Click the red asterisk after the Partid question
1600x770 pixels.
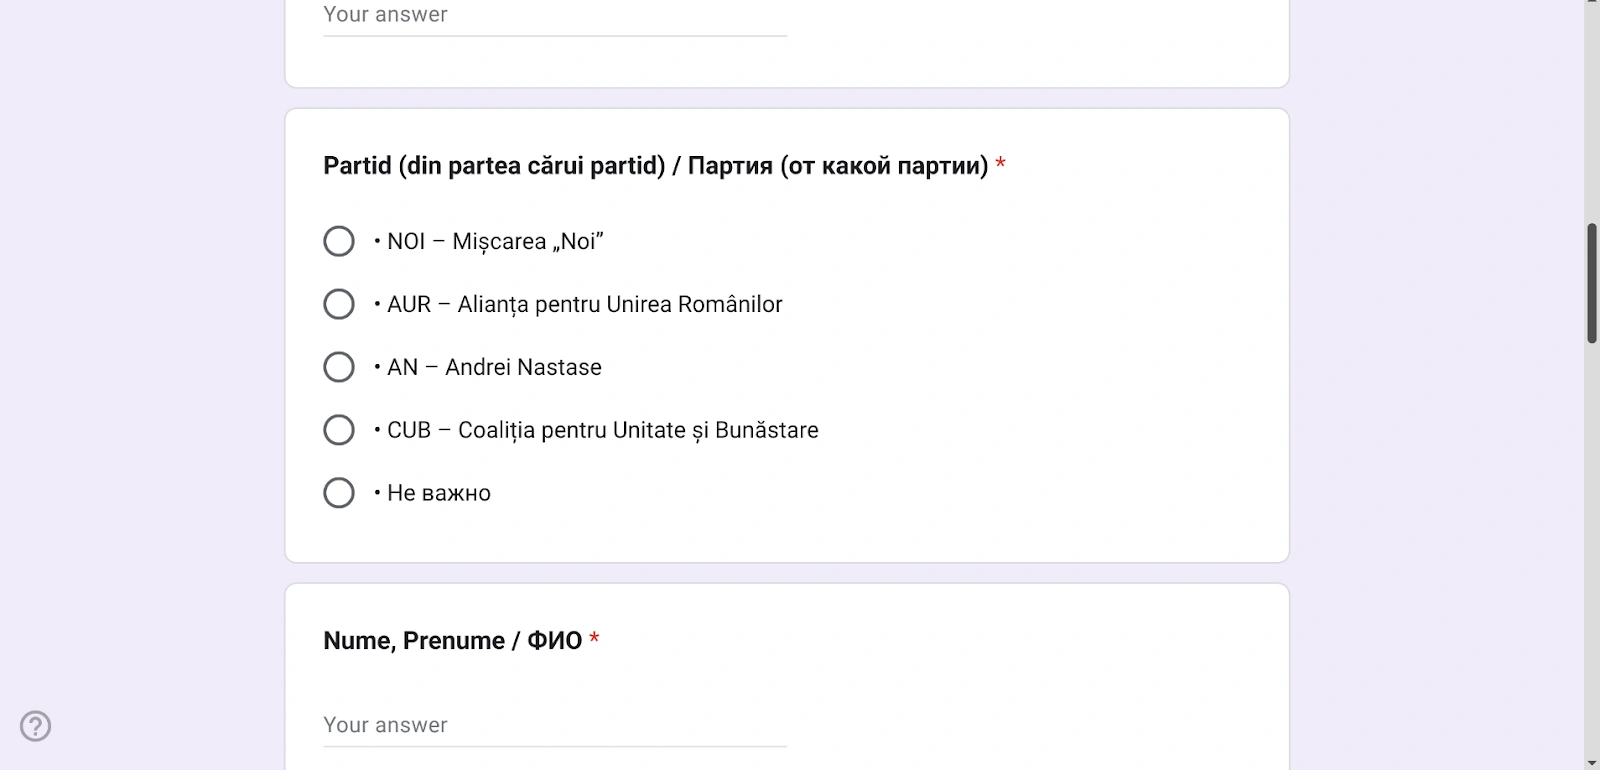[1000, 164]
